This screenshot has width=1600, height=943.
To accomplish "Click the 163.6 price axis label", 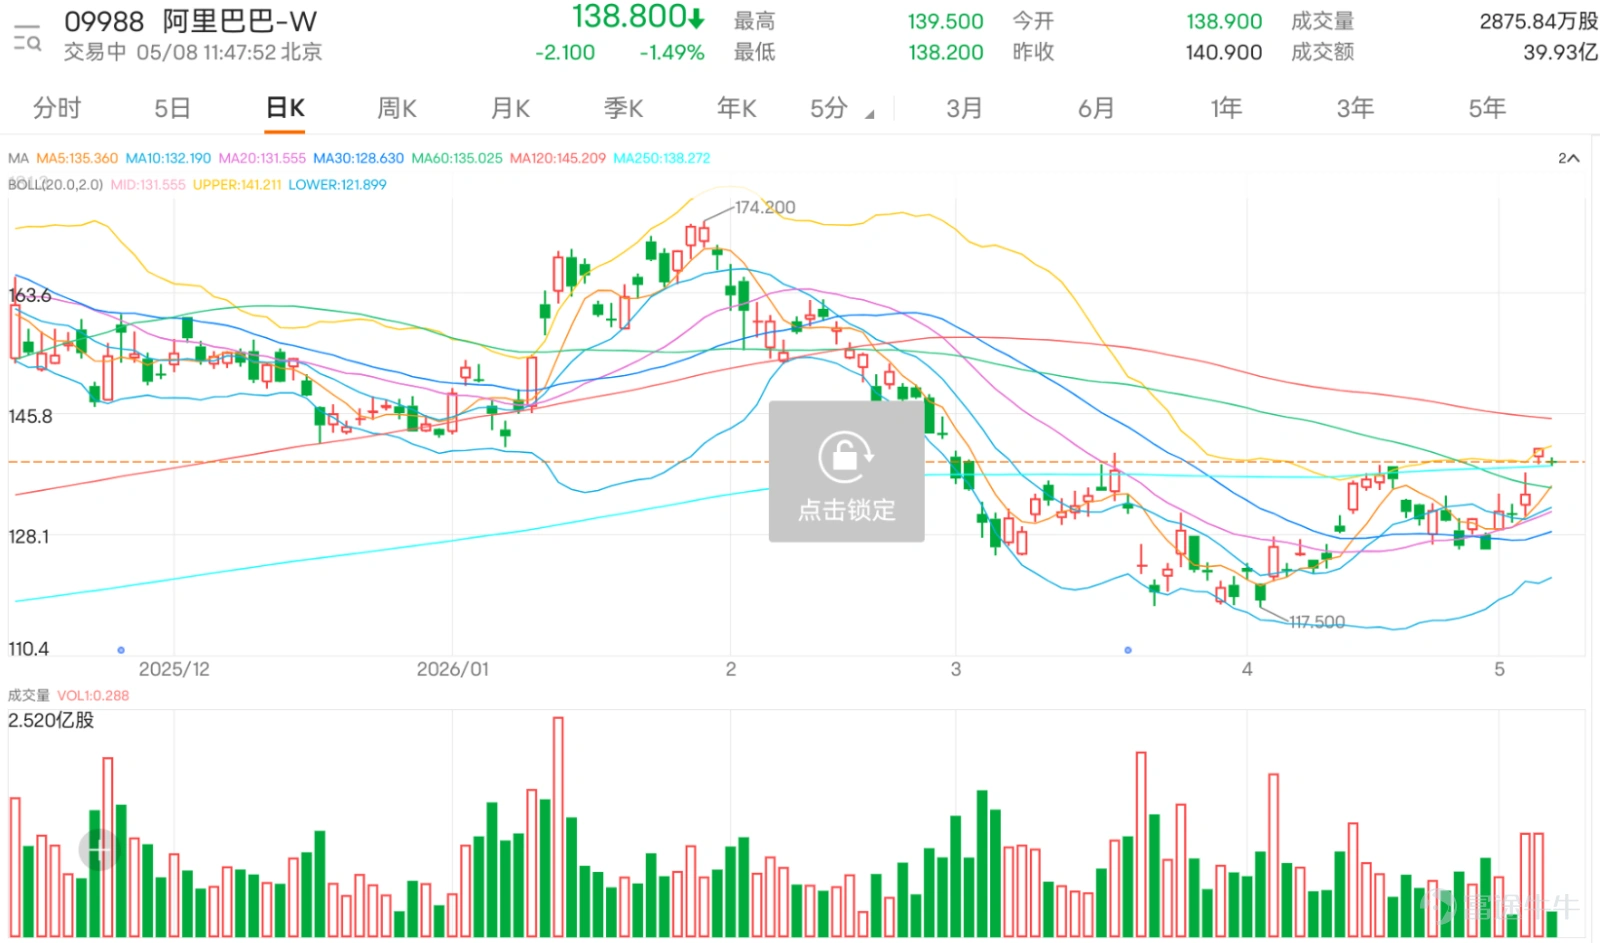I will click(29, 295).
